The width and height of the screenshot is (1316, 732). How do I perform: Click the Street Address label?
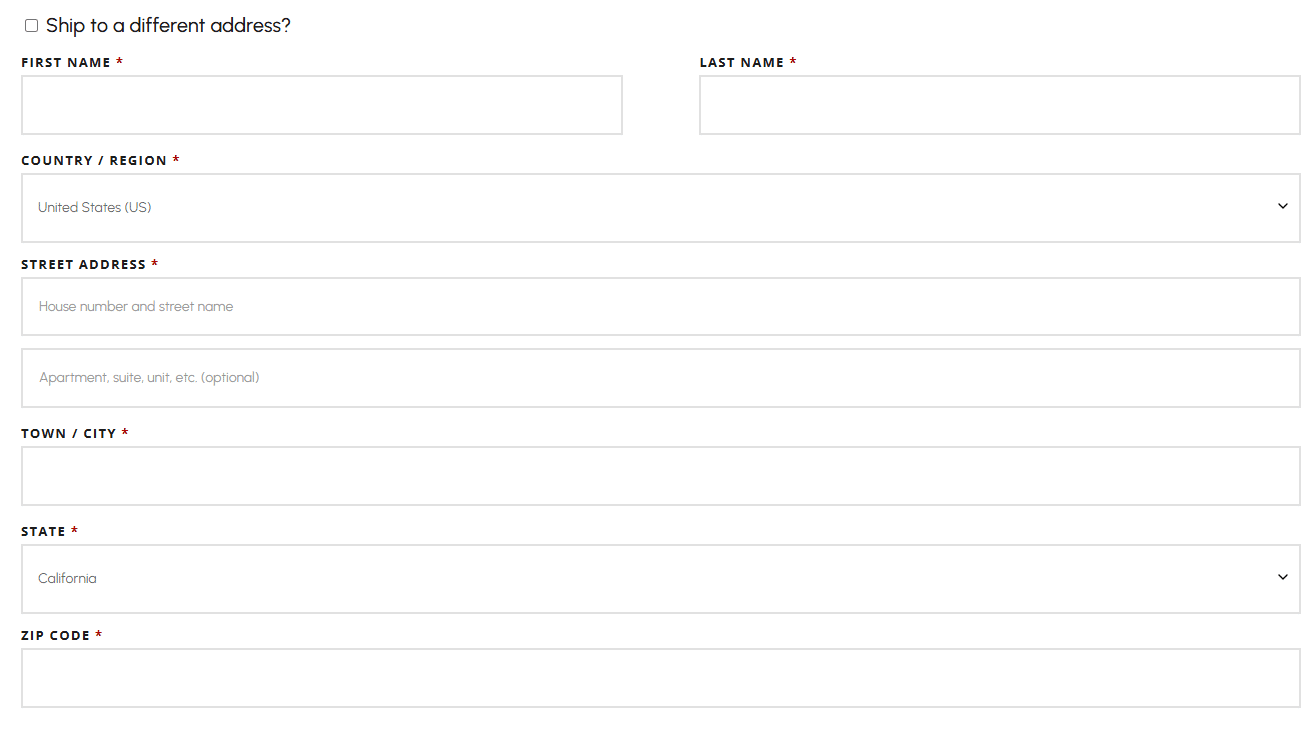click(x=85, y=264)
